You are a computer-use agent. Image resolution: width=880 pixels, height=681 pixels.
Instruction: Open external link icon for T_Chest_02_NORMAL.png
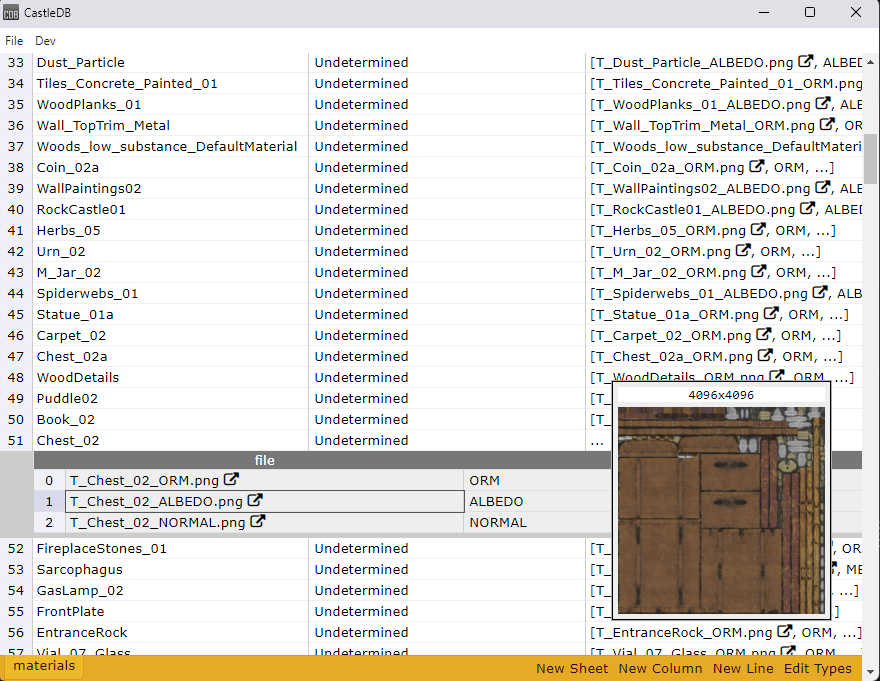258,522
